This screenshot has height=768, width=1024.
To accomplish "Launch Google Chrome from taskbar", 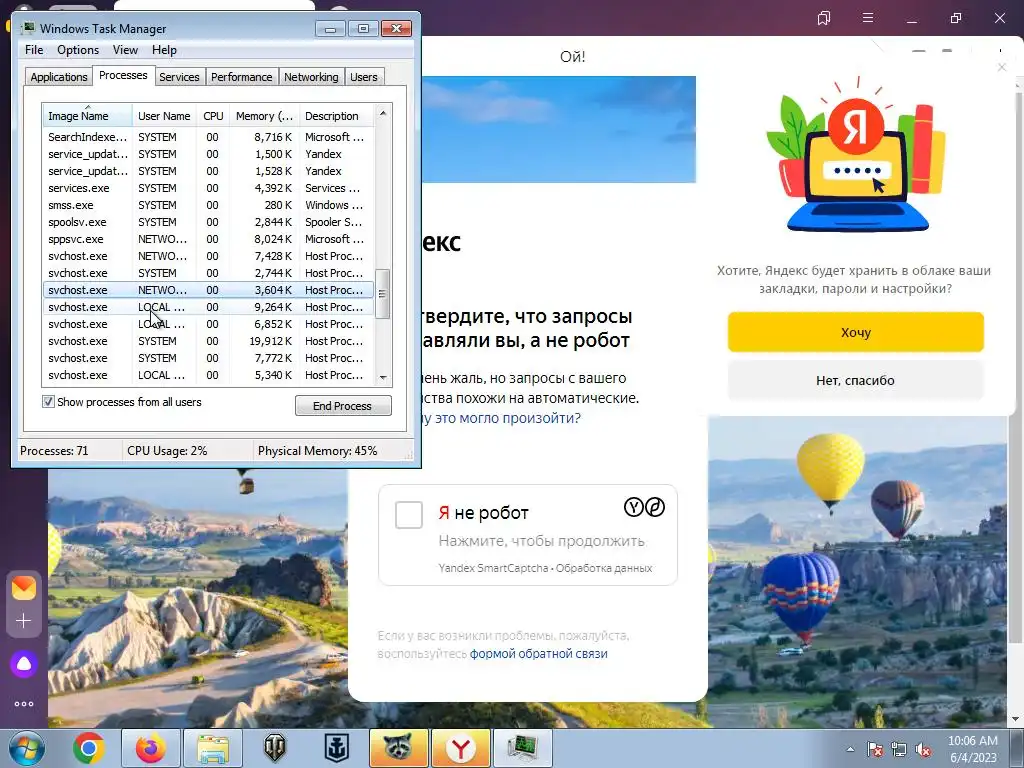I will click(89, 748).
